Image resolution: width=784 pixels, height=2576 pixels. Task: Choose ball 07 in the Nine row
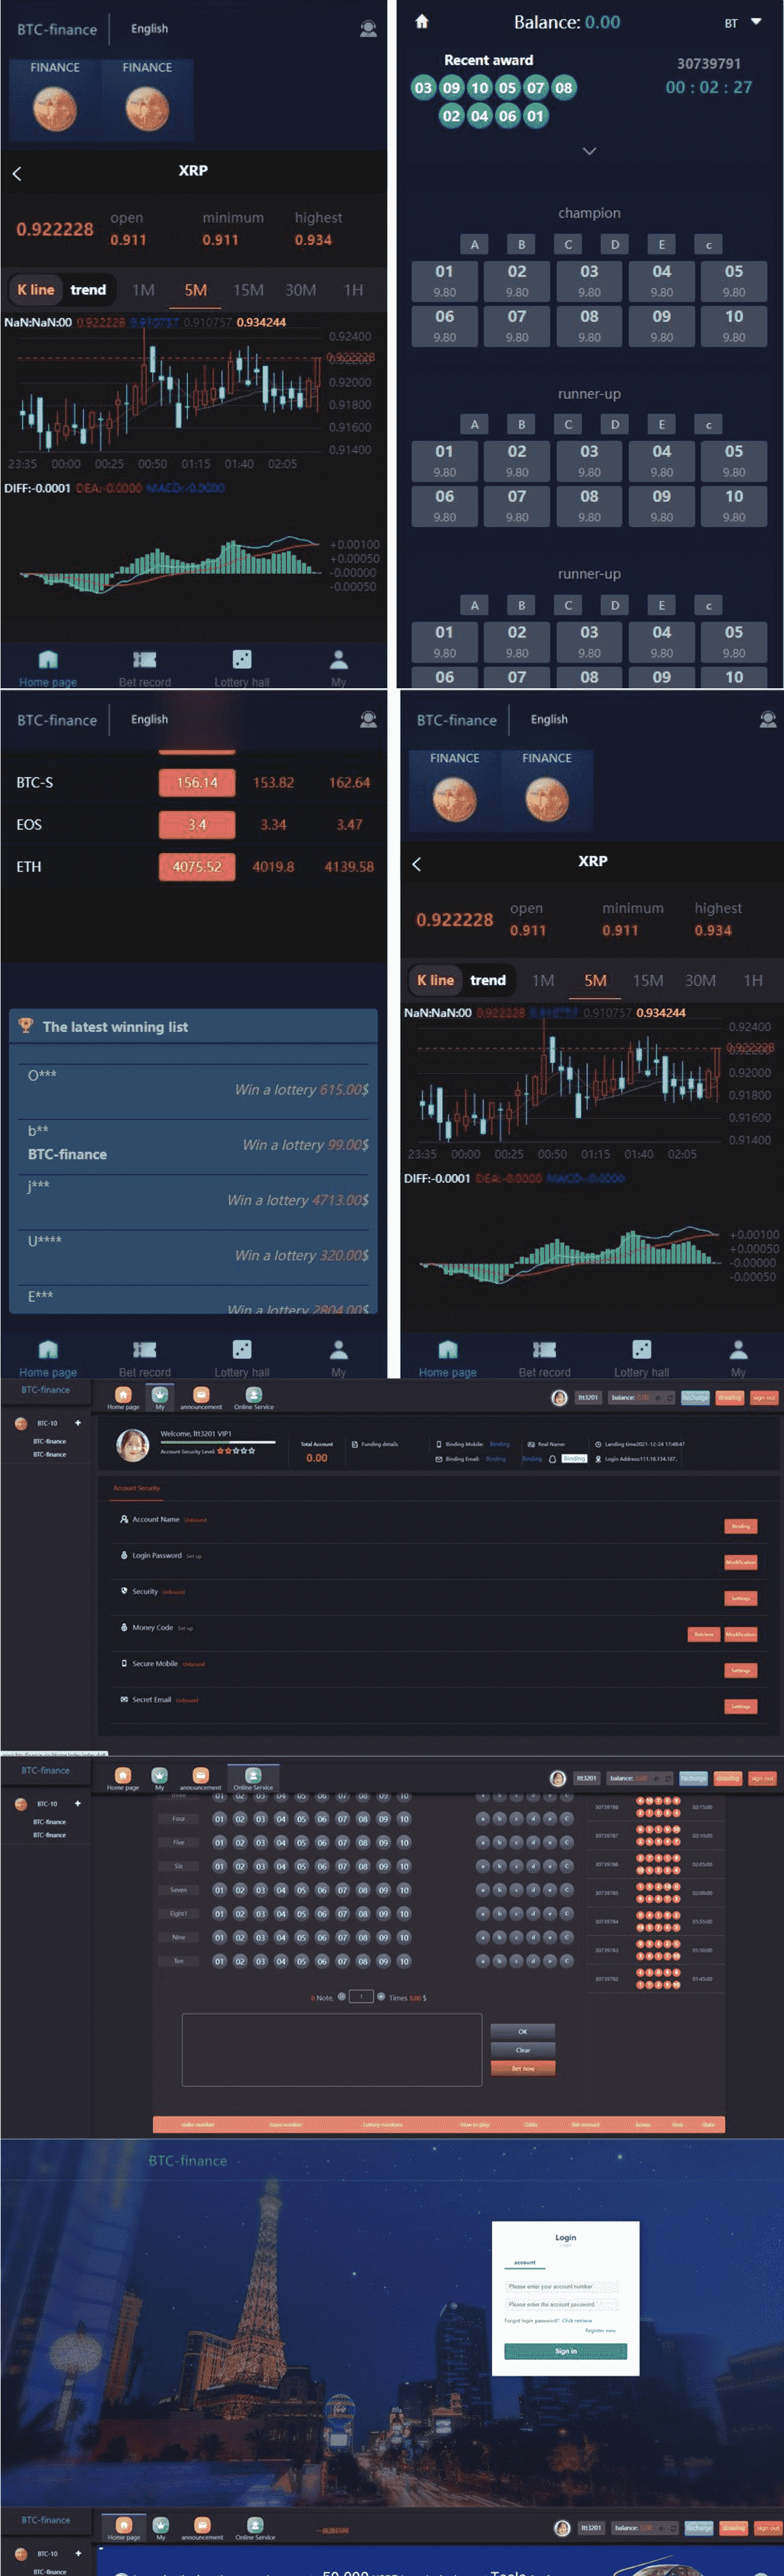click(342, 1937)
